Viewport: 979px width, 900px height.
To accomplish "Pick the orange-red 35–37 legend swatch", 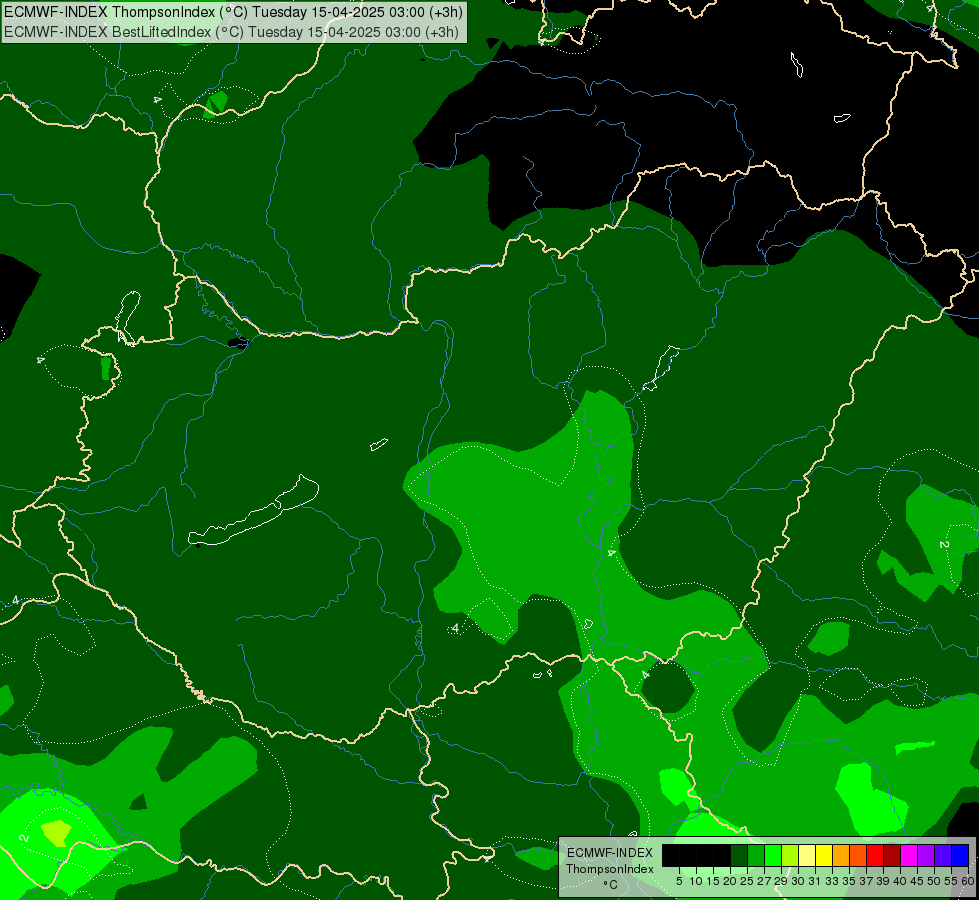I will pyautogui.click(x=858, y=855).
